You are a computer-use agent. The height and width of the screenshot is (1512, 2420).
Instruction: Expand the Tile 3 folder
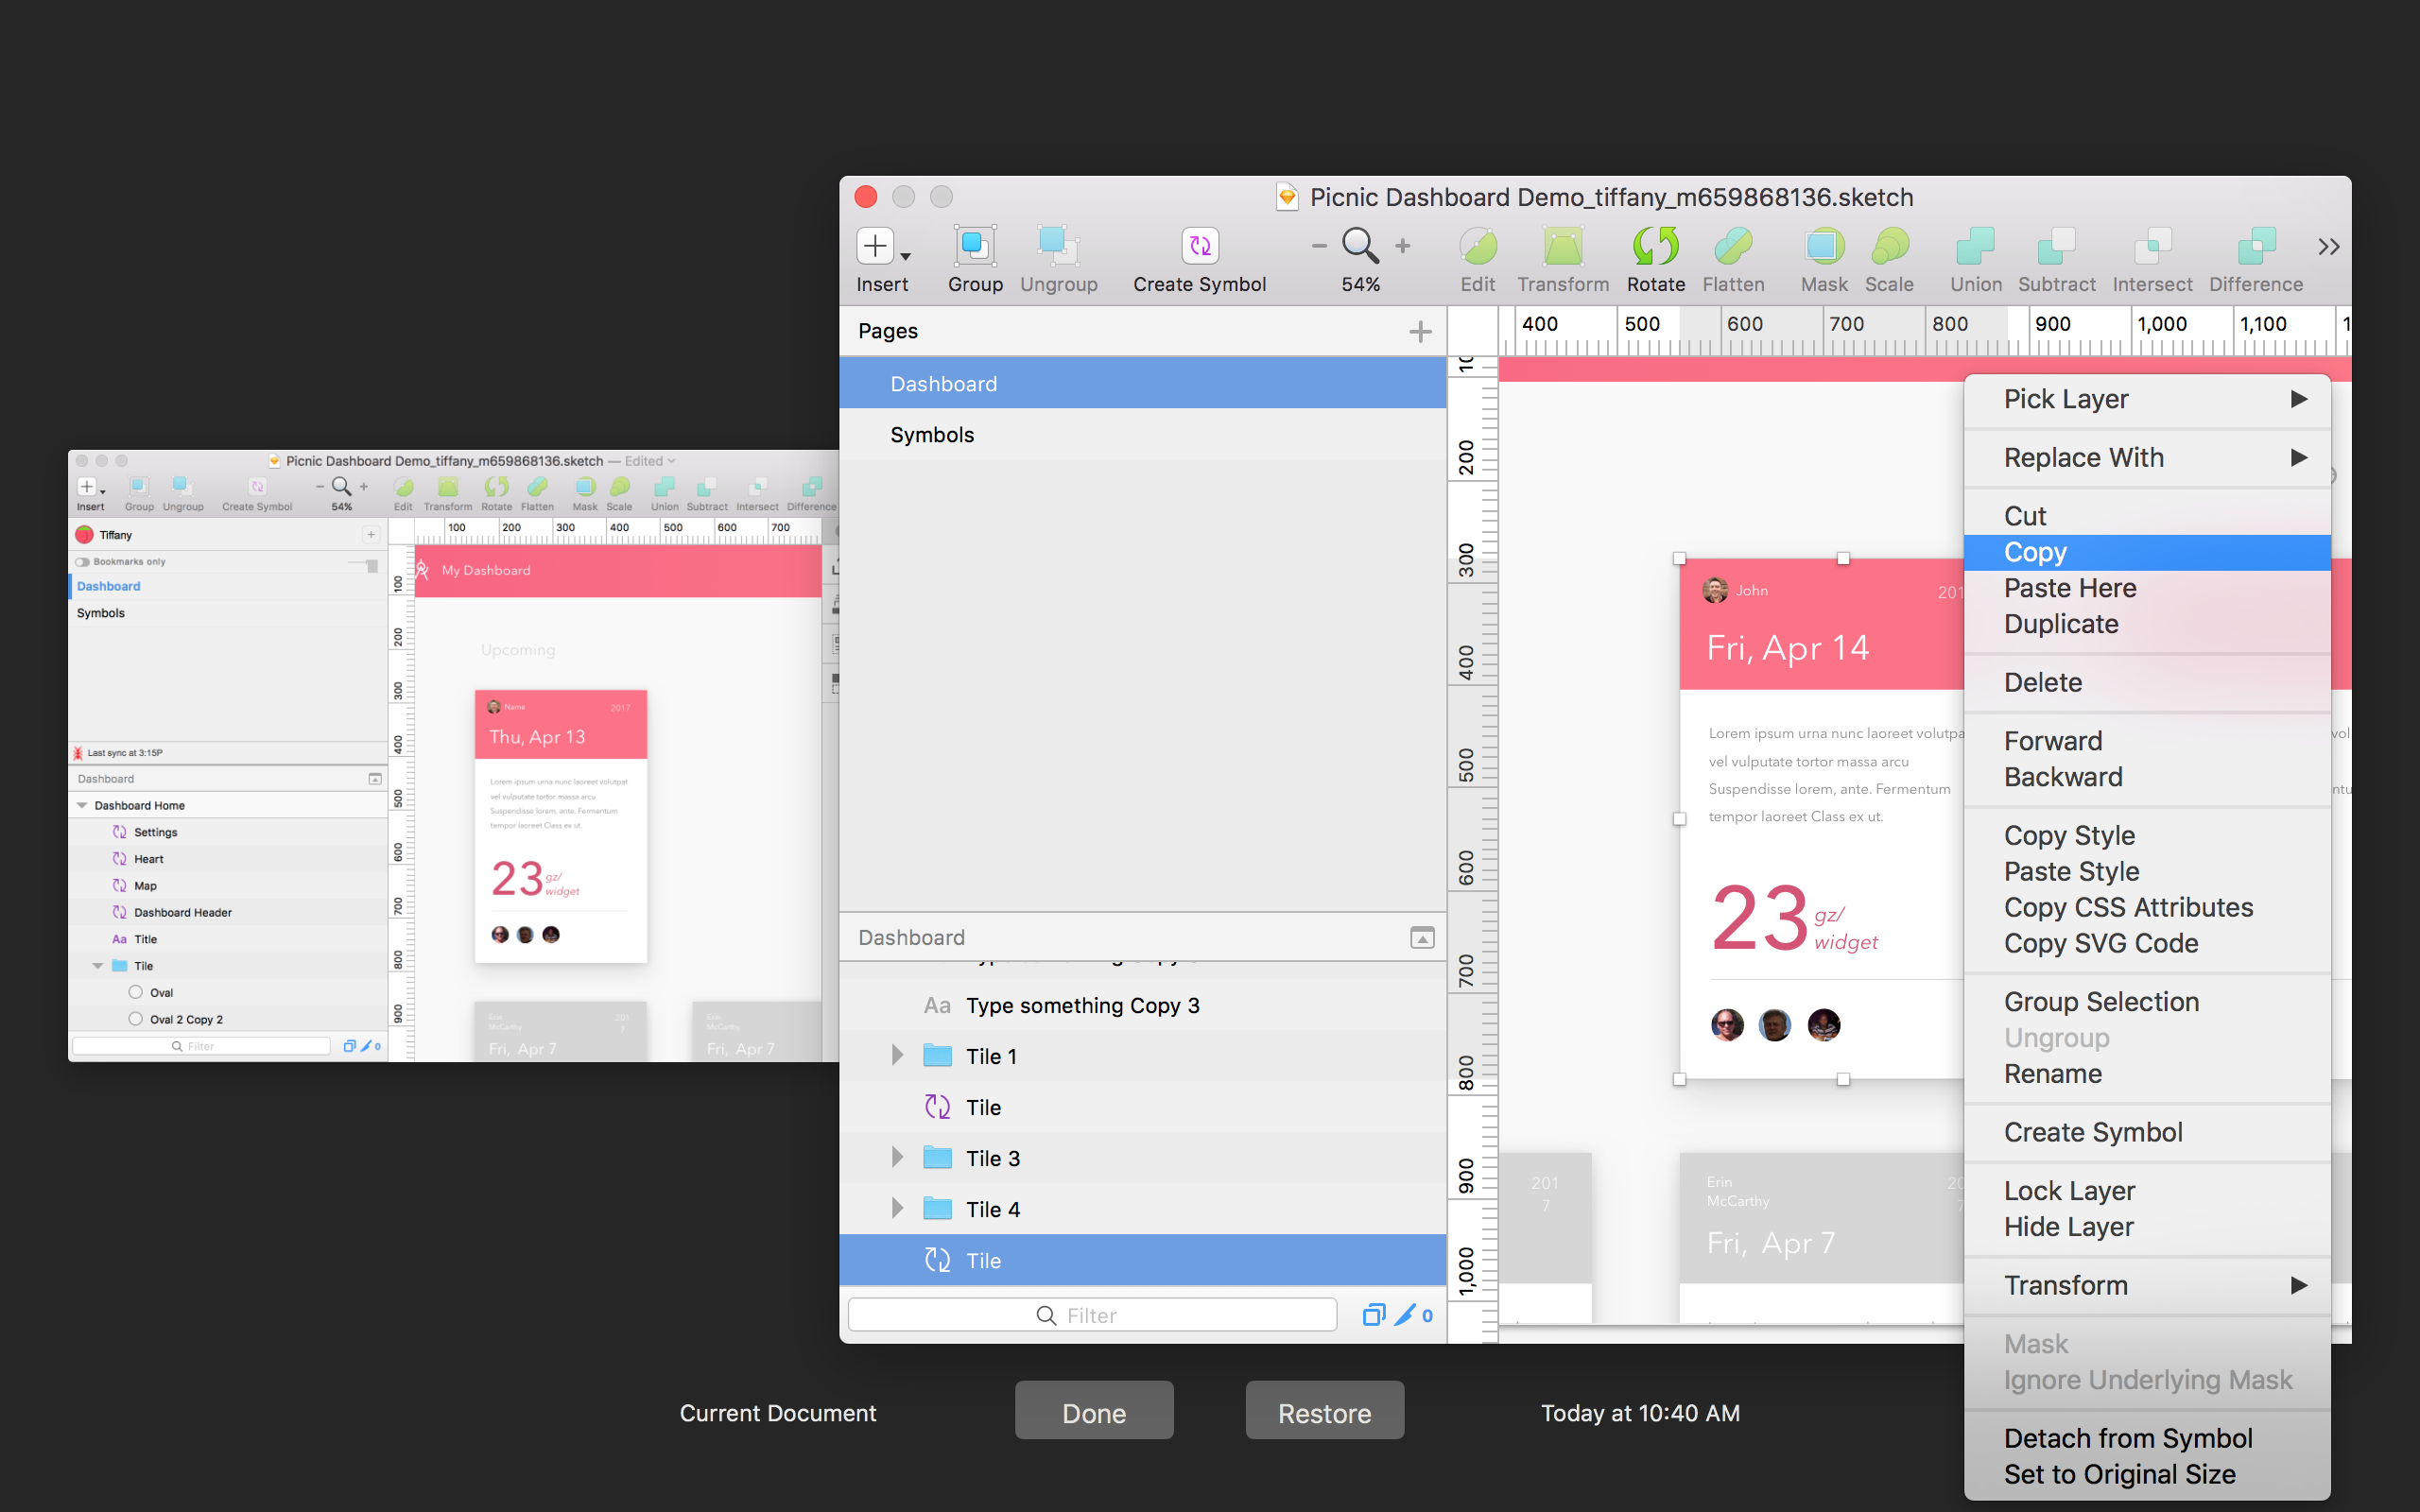pos(897,1158)
